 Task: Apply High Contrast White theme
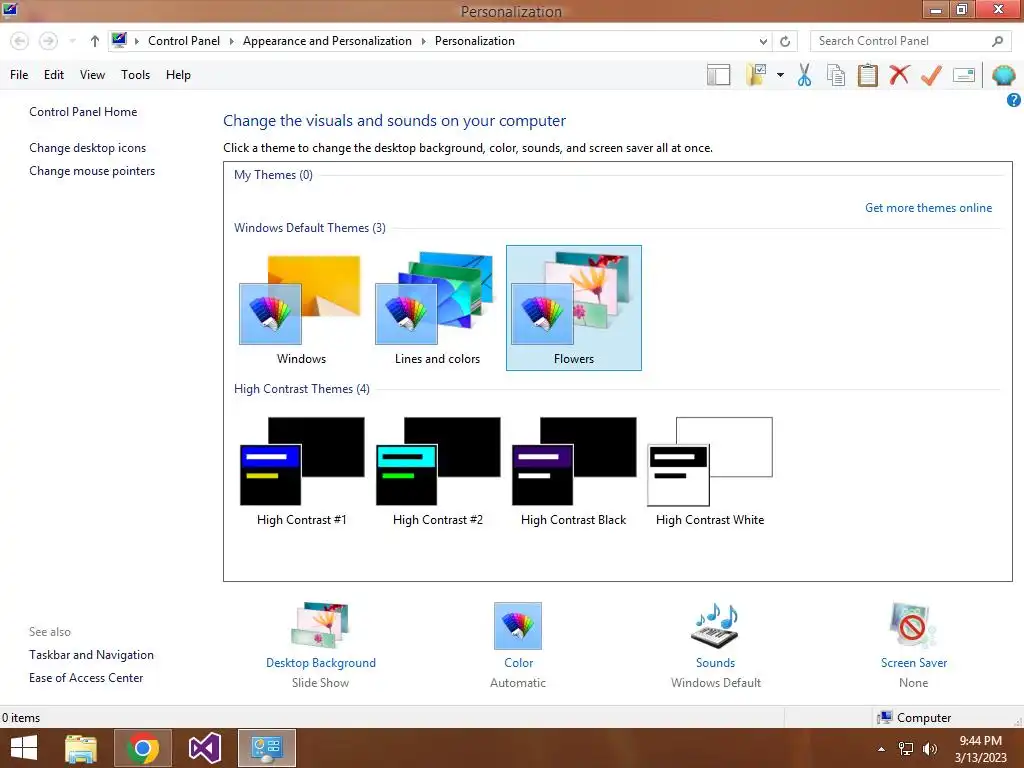710,471
